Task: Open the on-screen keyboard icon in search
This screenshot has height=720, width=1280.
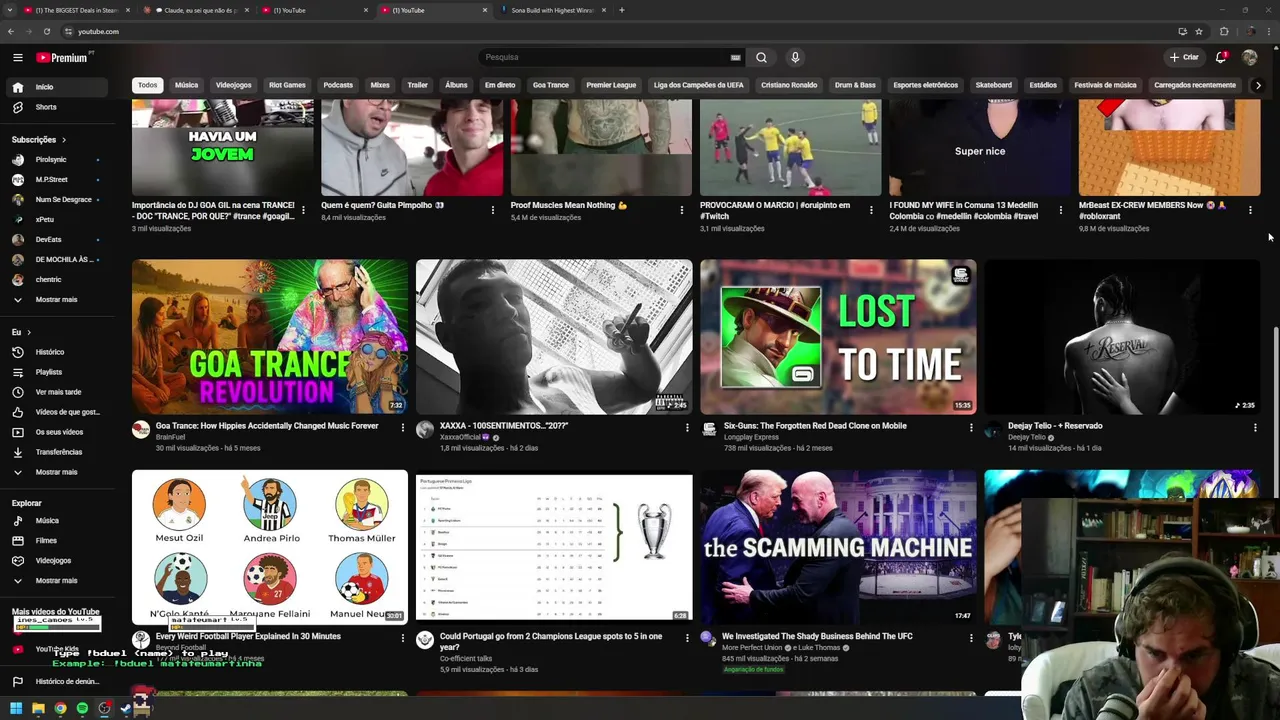Action: tap(736, 57)
